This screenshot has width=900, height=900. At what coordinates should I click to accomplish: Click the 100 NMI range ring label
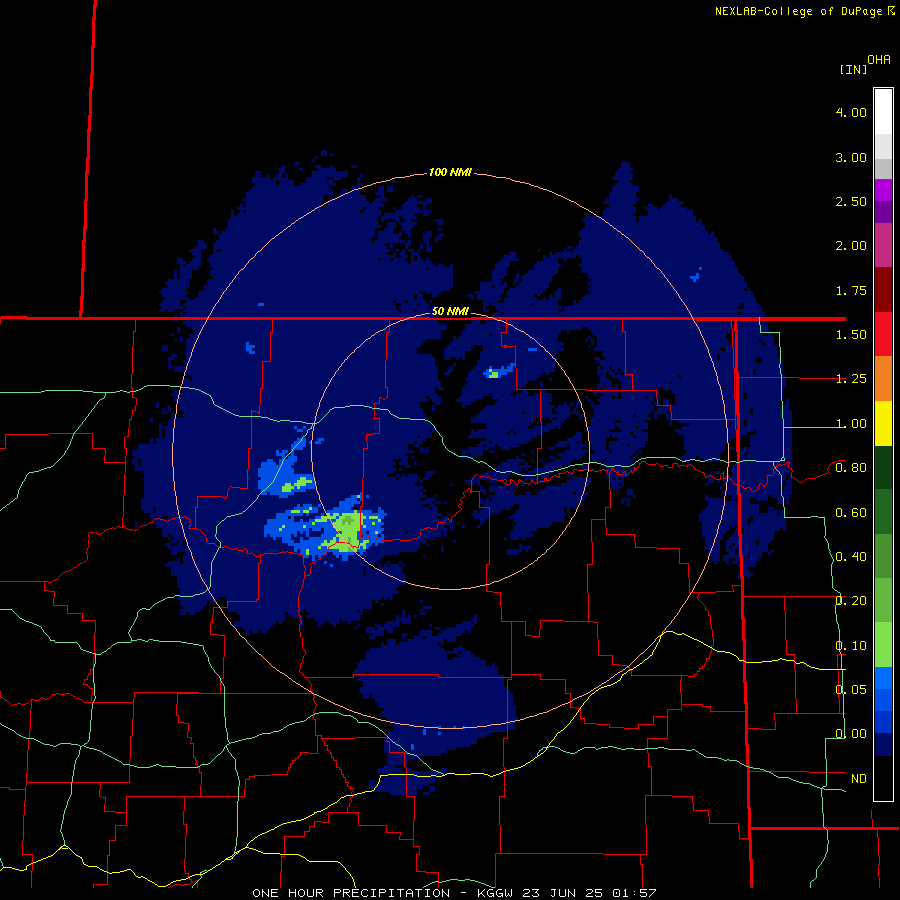450,172
